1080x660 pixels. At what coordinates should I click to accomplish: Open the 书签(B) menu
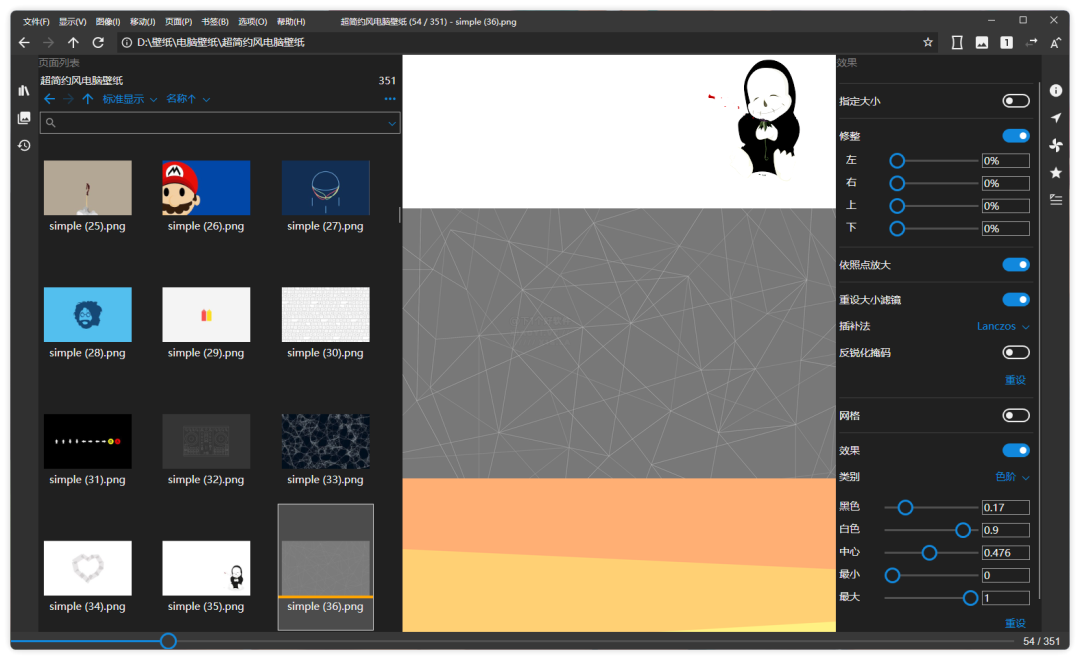(x=214, y=21)
